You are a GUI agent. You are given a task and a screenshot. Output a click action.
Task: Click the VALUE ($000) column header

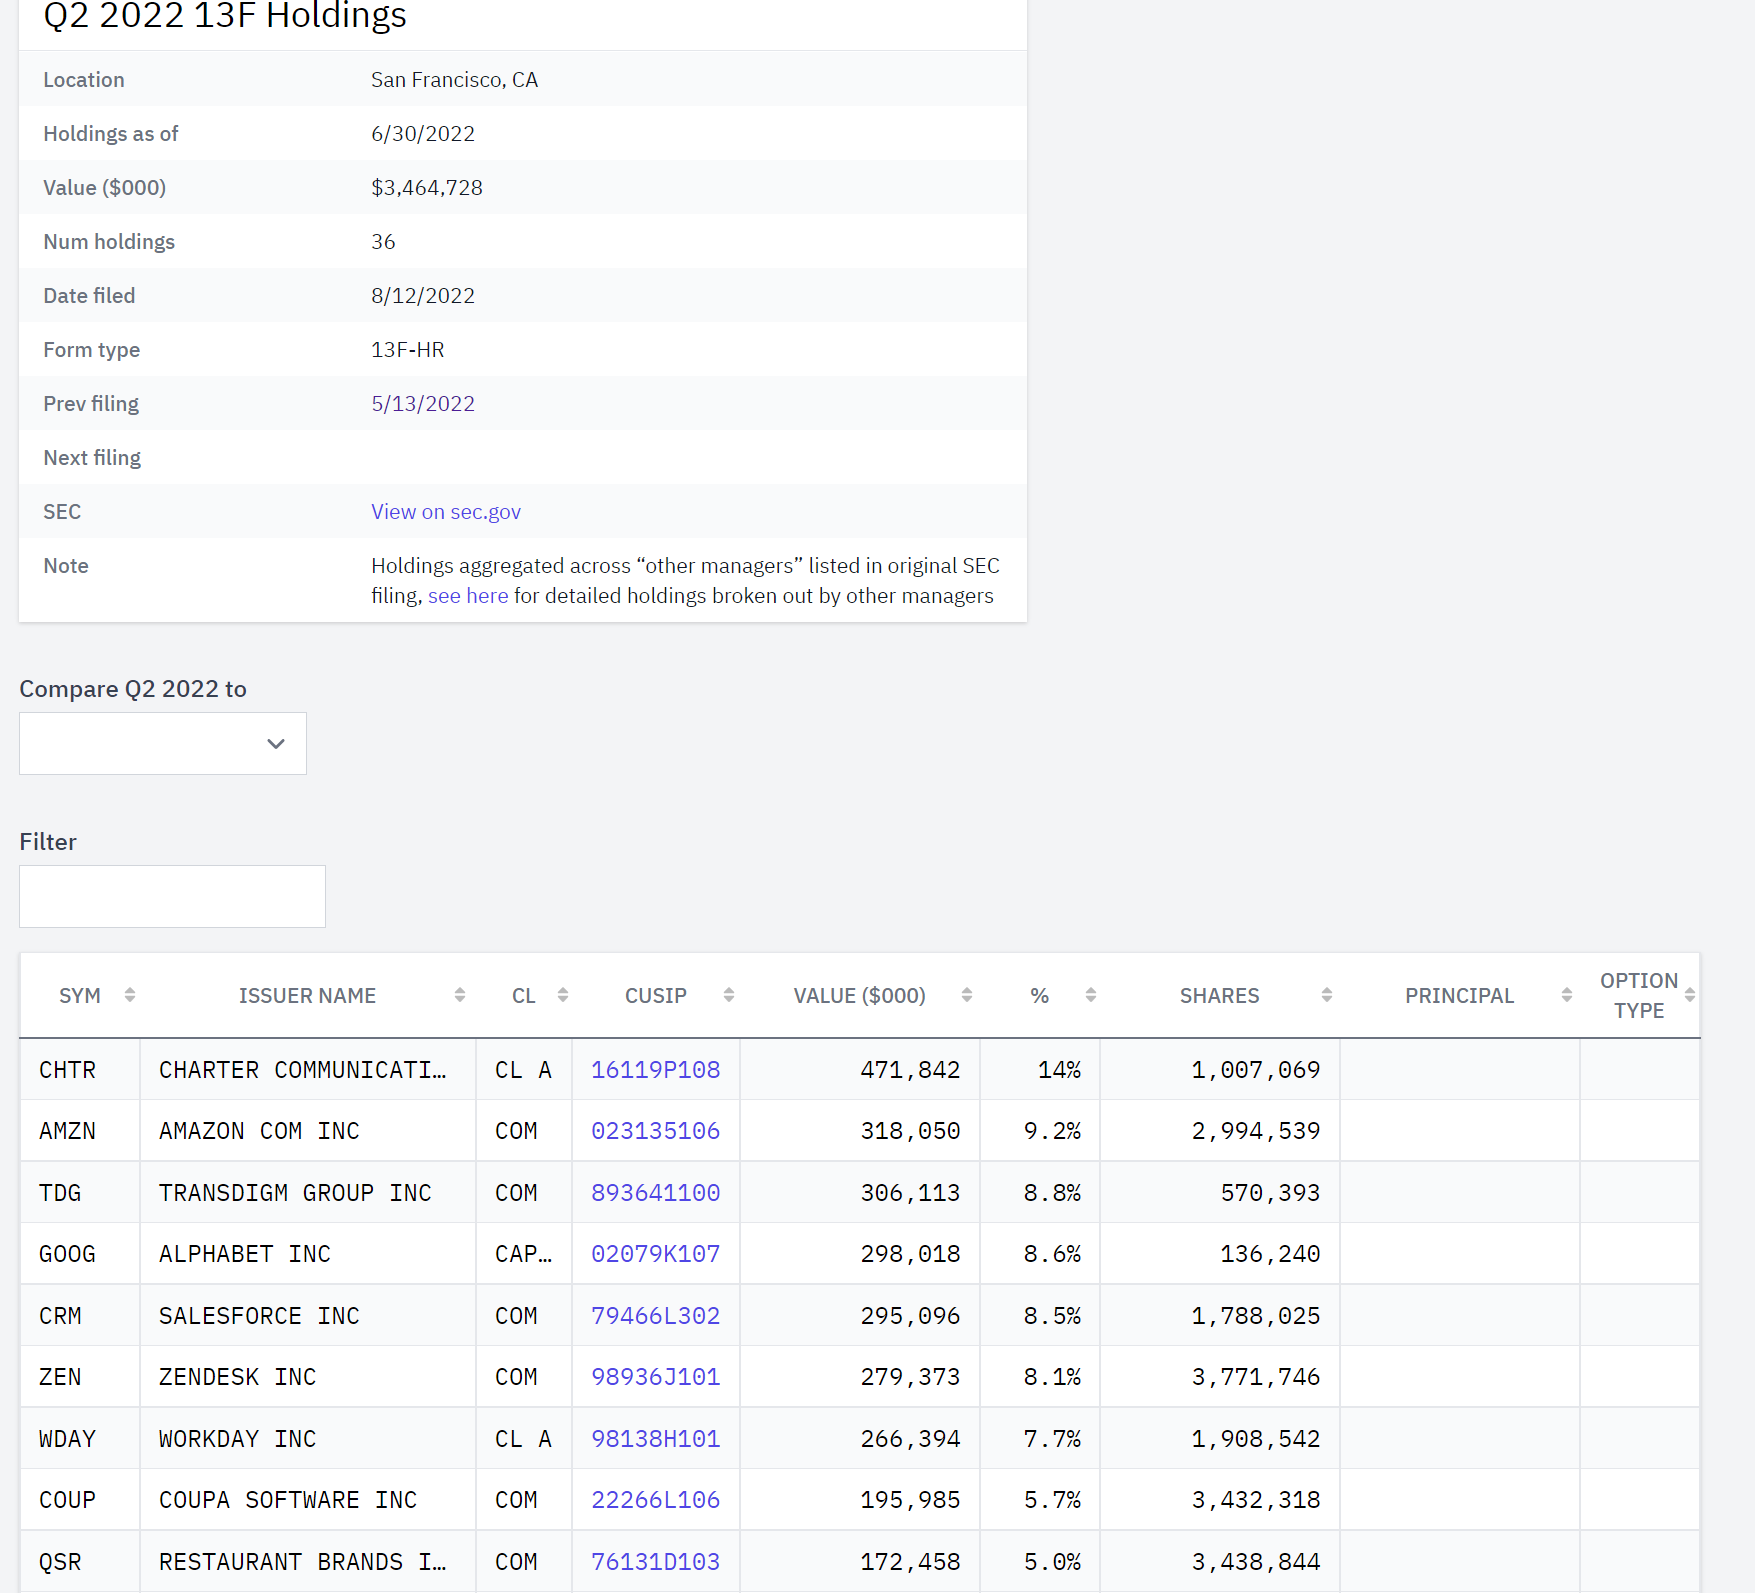860,996
